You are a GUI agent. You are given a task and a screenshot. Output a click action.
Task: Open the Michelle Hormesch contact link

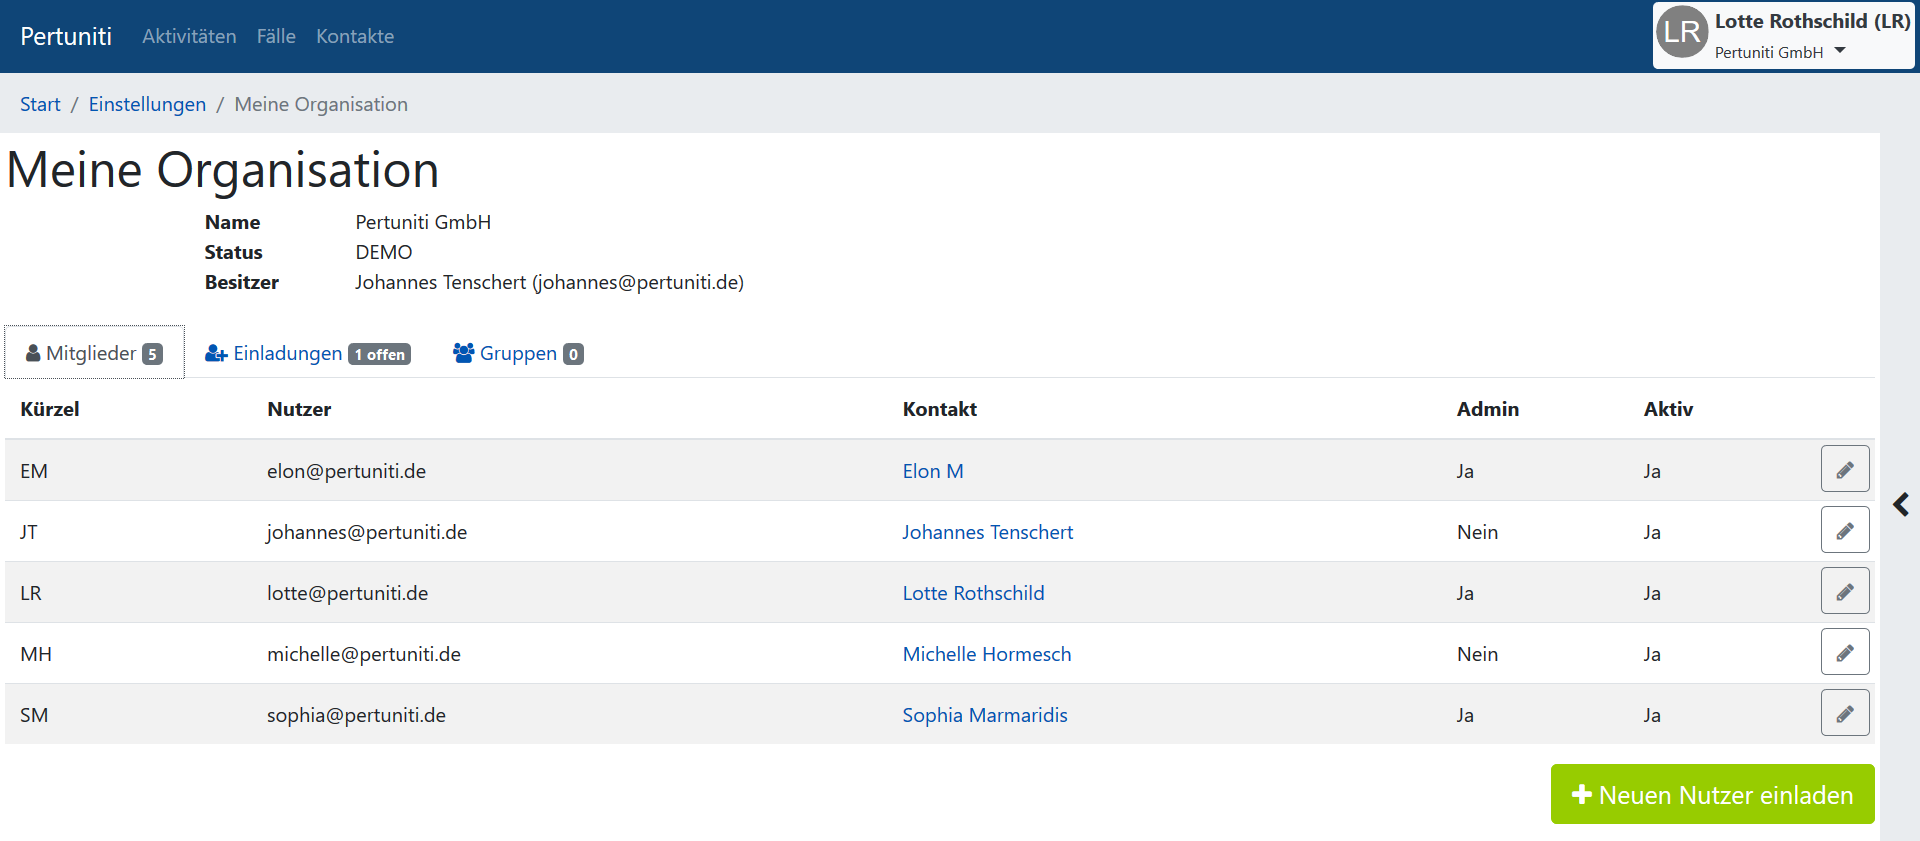987,654
